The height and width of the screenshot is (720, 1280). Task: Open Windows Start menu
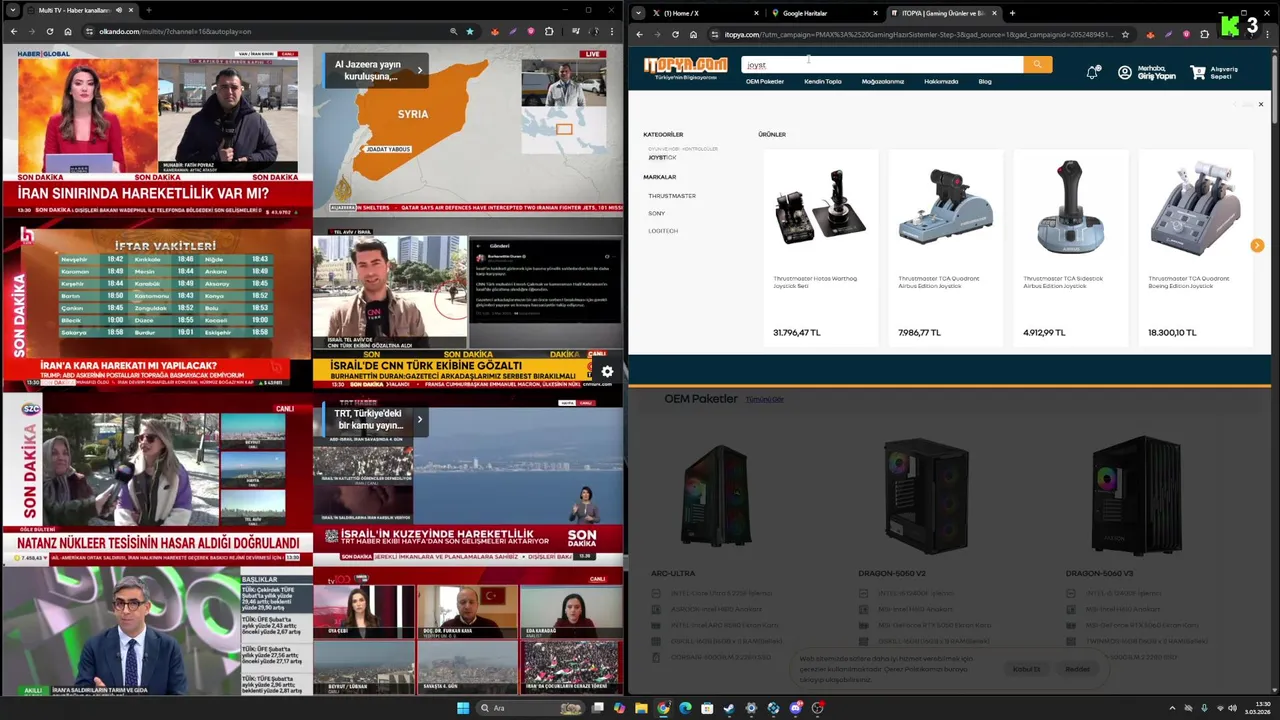tap(463, 708)
